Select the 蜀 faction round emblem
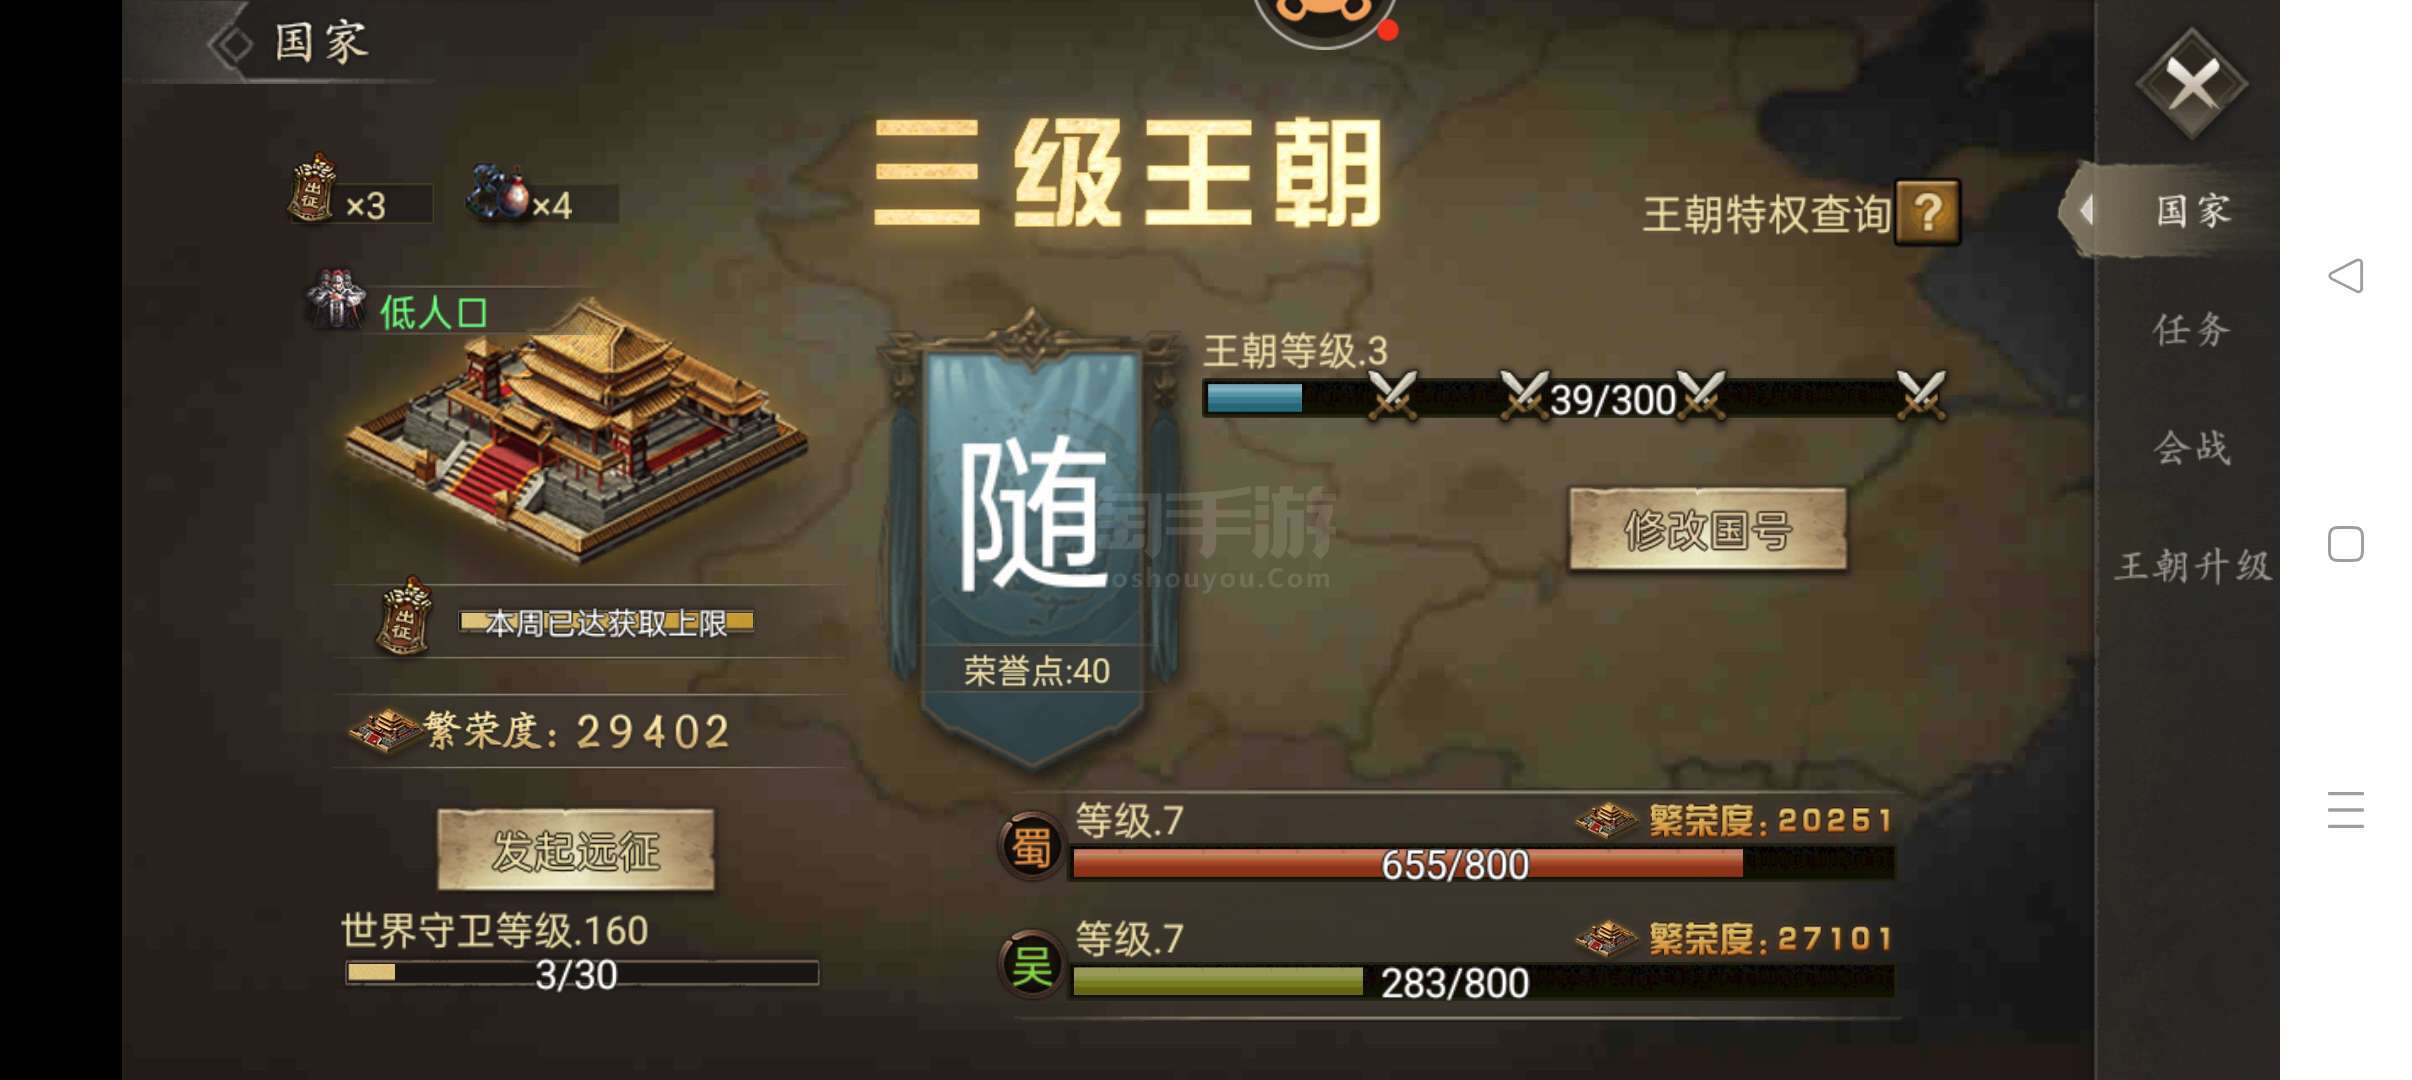The height and width of the screenshot is (1080, 2412). 1031,846
